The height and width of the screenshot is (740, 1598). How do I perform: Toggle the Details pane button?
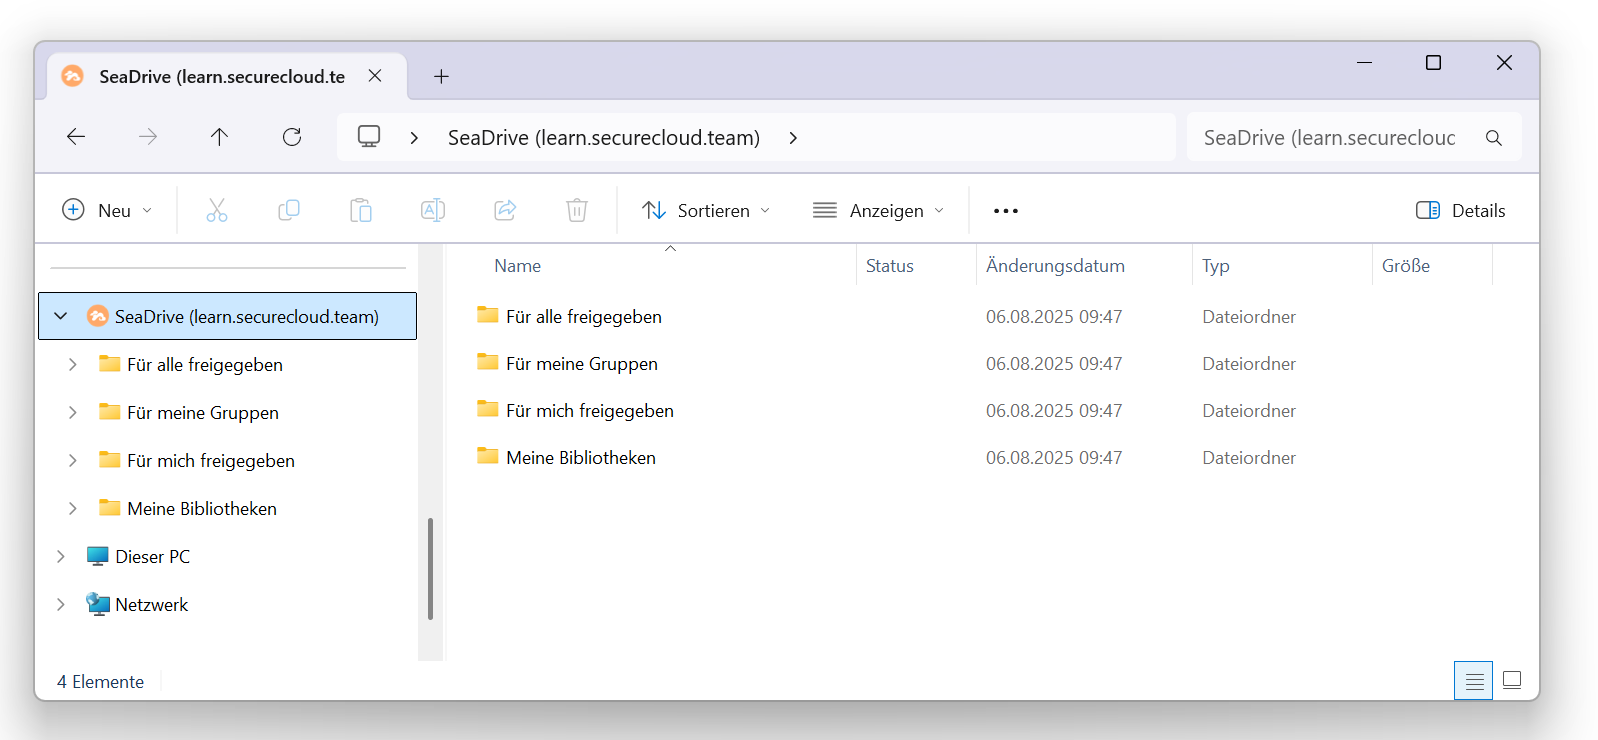1461,210
